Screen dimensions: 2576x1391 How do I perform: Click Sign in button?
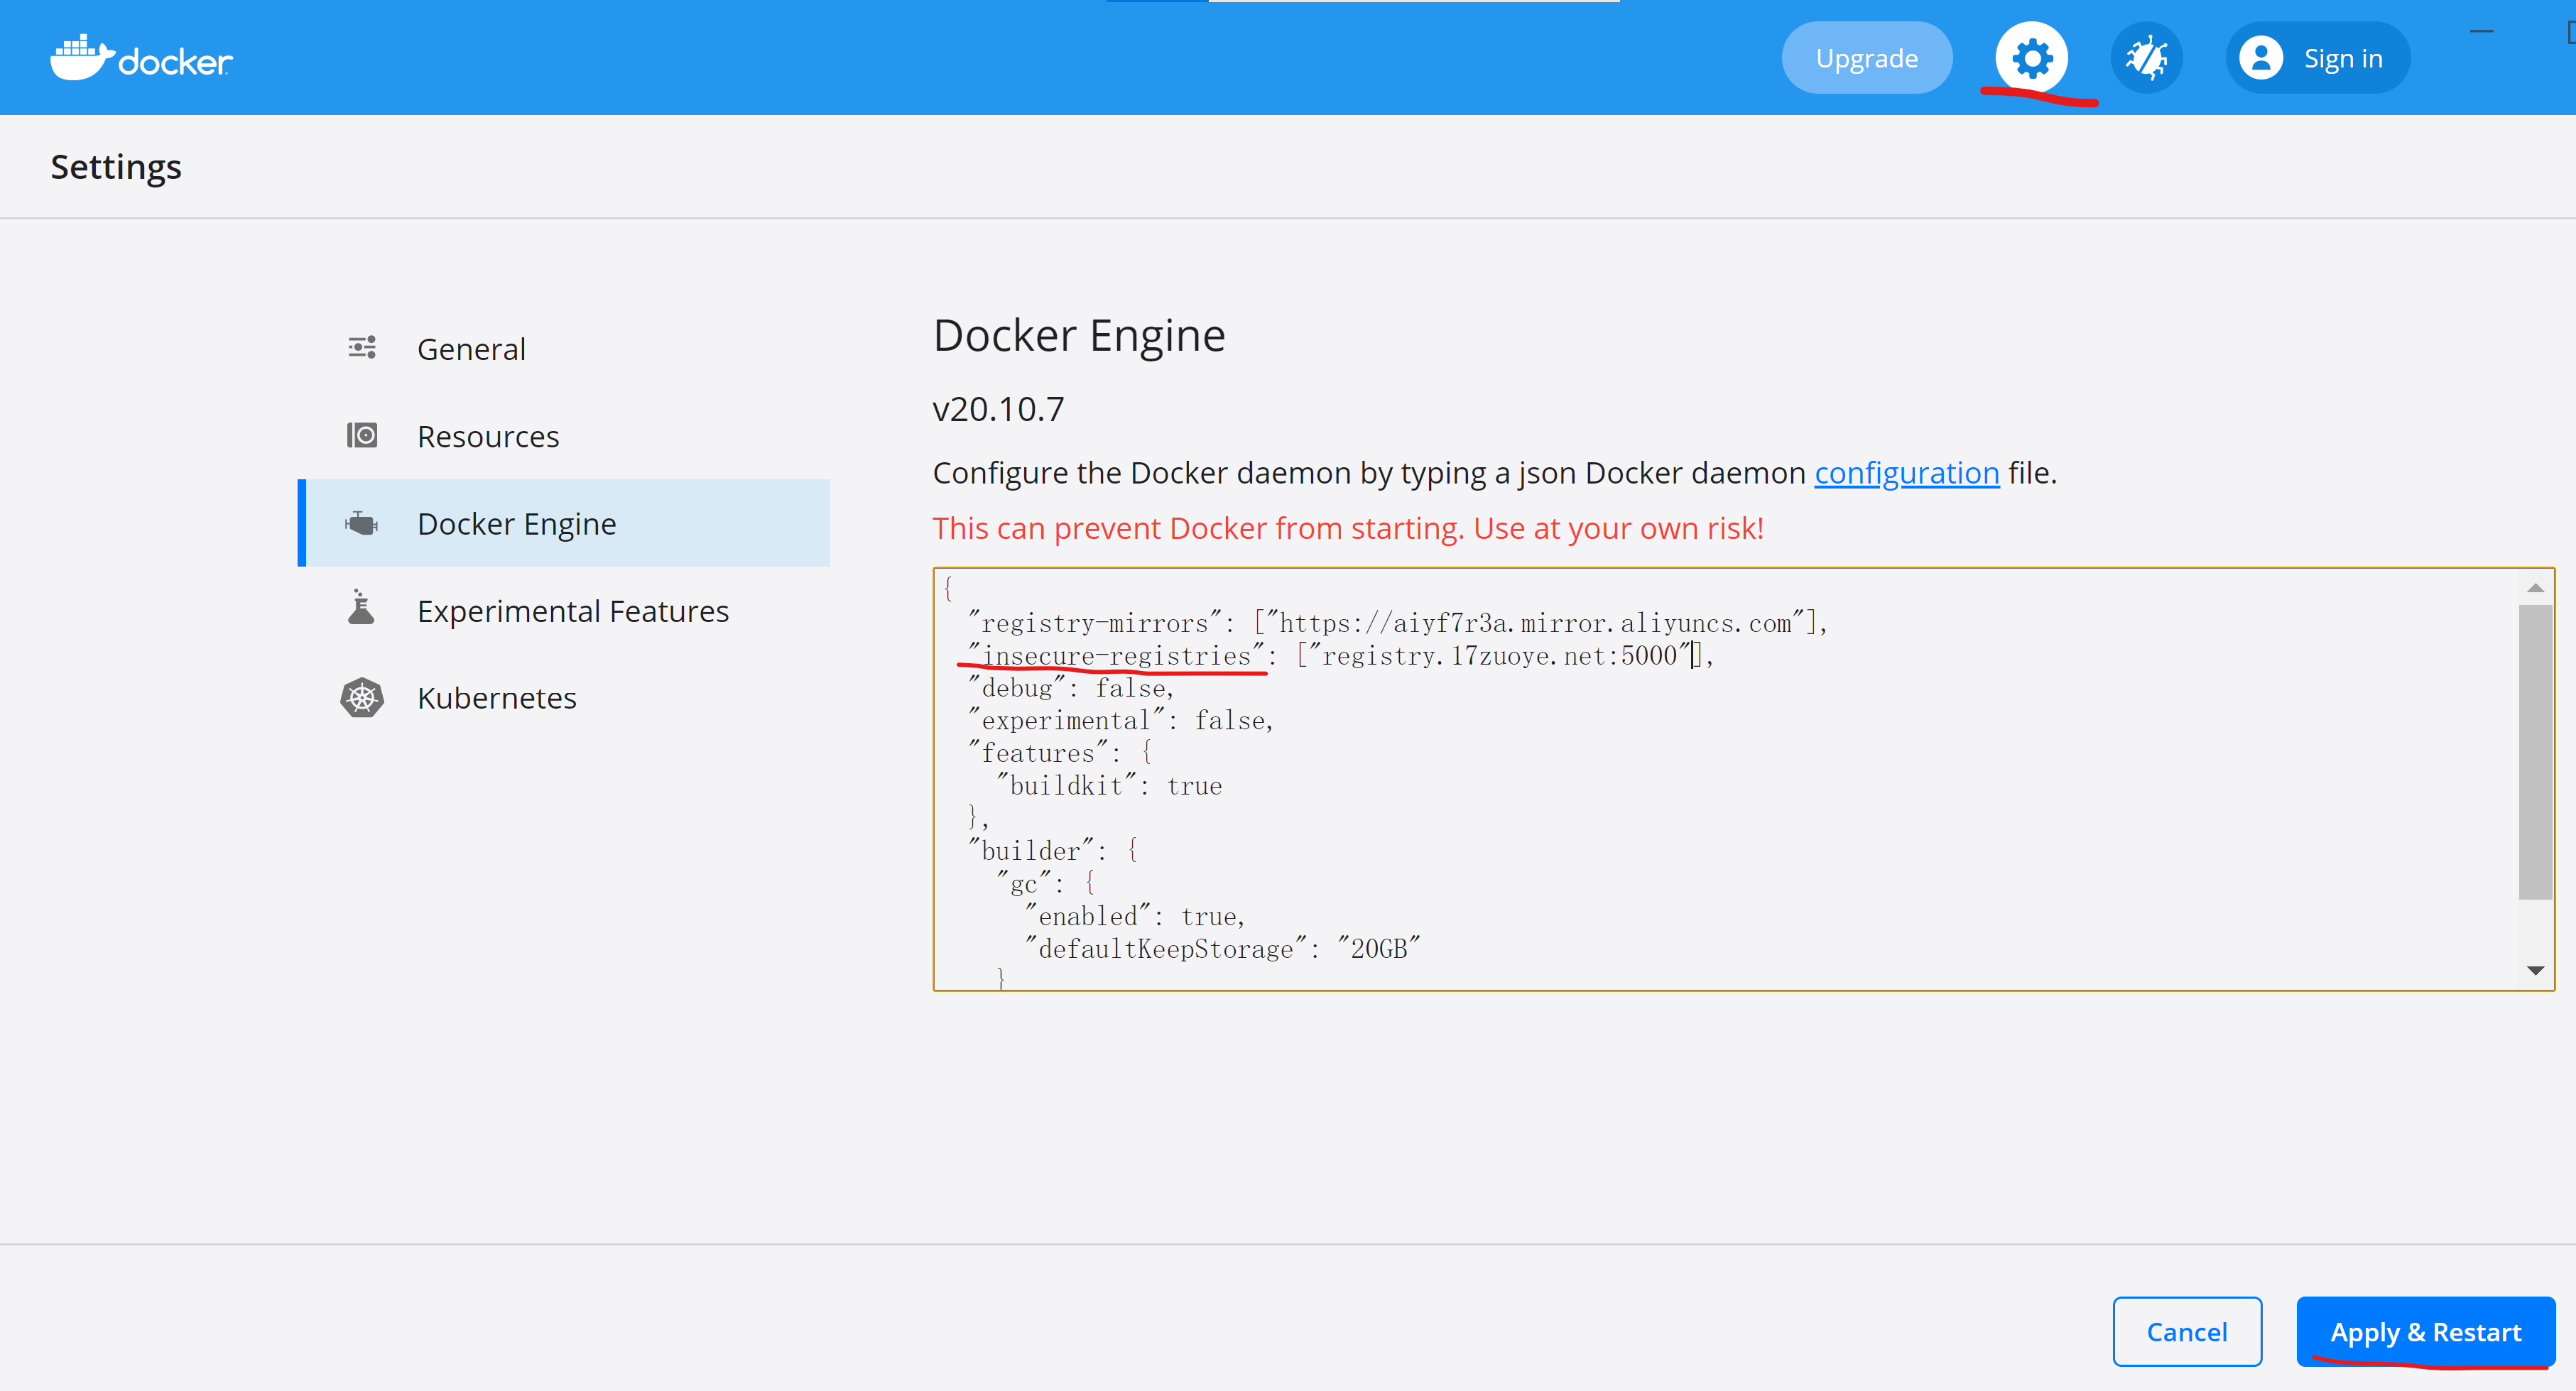coord(2342,59)
